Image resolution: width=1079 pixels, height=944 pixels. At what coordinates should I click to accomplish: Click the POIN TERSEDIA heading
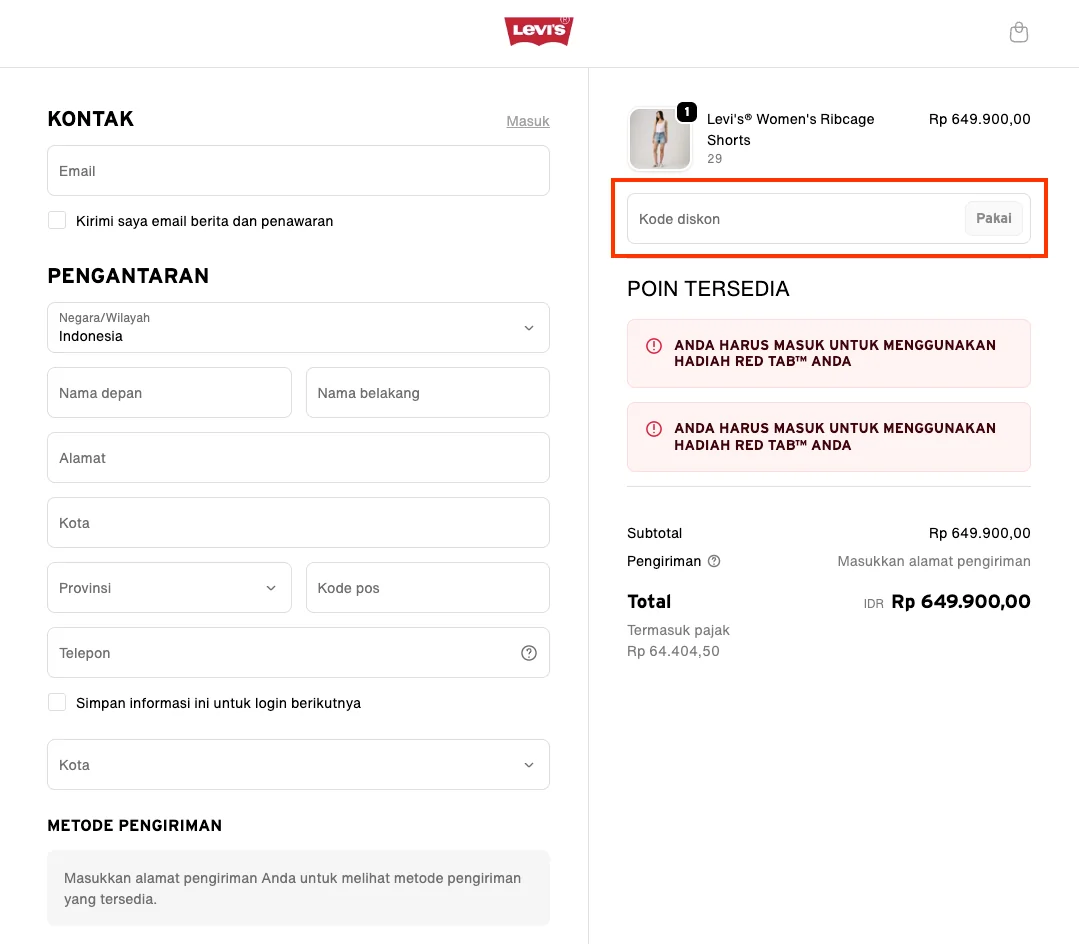tap(708, 289)
